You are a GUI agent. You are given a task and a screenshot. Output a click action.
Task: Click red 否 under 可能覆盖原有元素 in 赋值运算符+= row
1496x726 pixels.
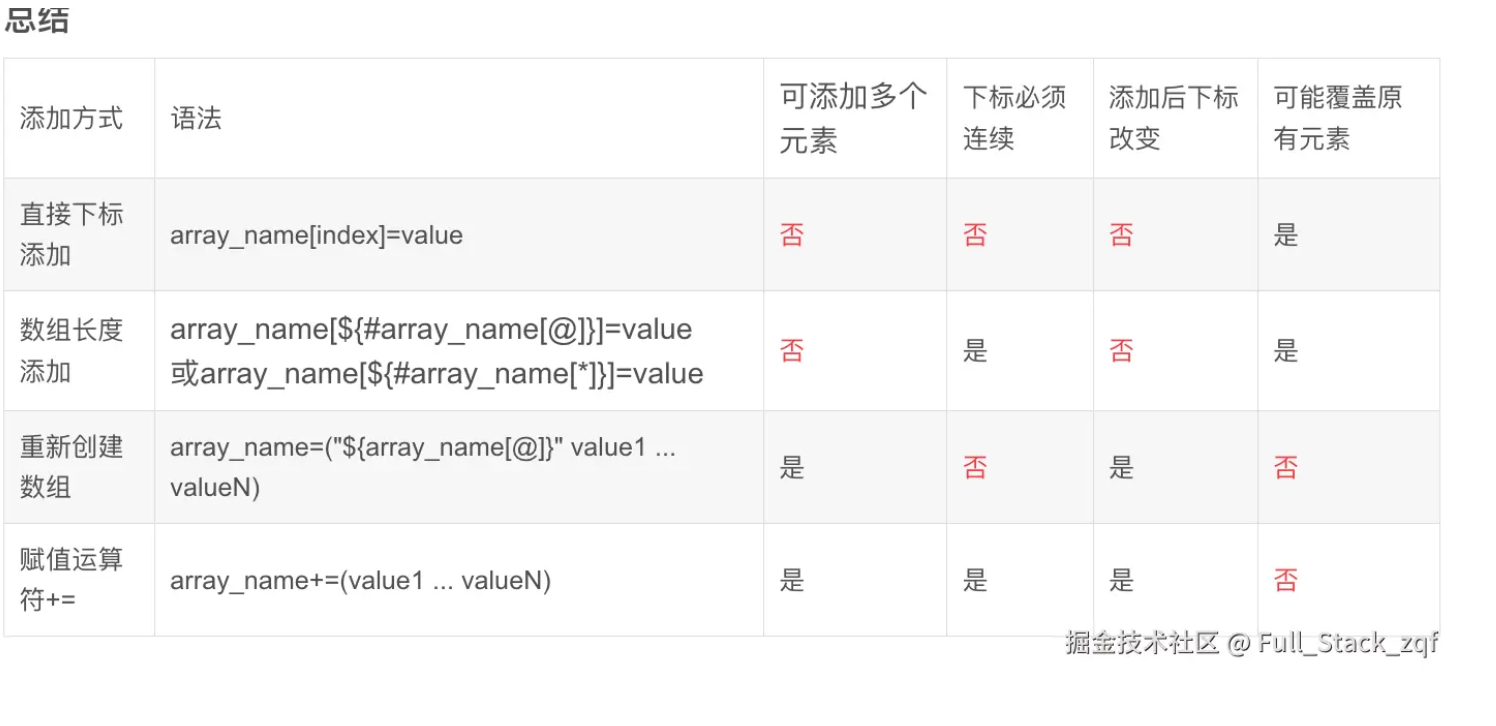pos(1285,580)
